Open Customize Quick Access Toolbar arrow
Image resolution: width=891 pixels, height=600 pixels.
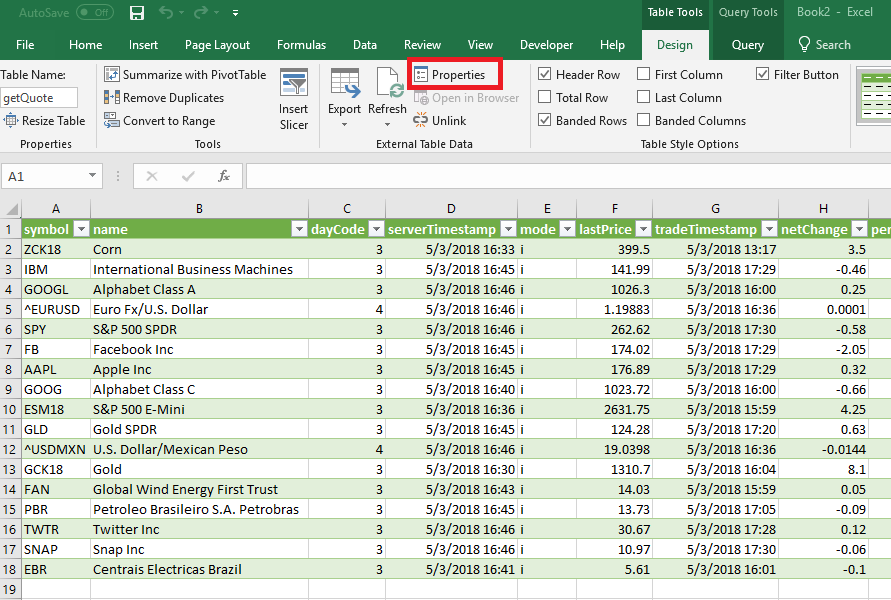pyautogui.click(x=235, y=12)
